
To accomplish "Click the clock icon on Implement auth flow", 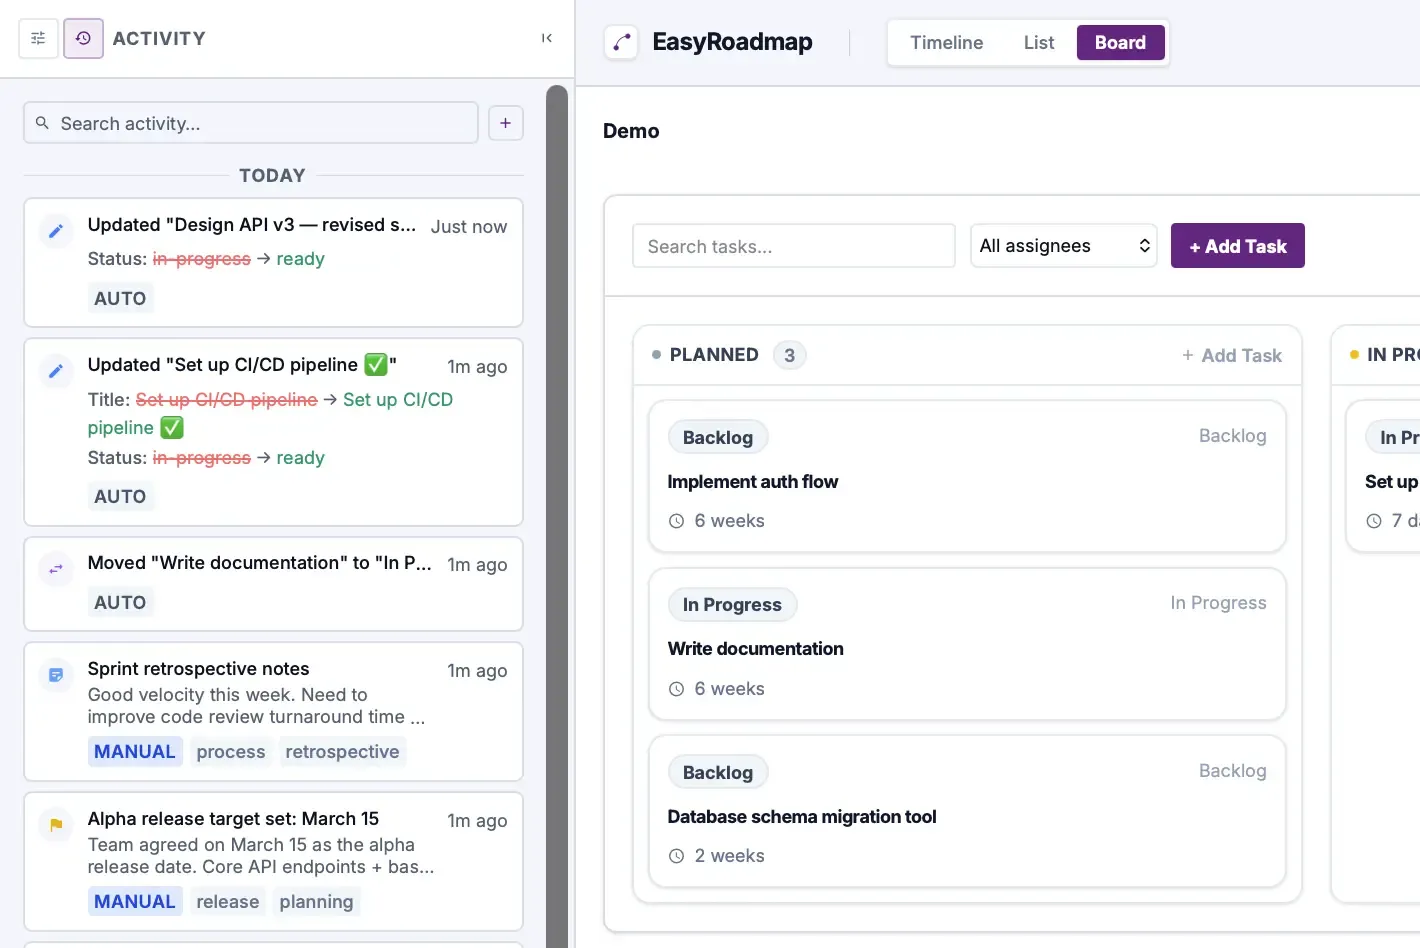I will 677,520.
